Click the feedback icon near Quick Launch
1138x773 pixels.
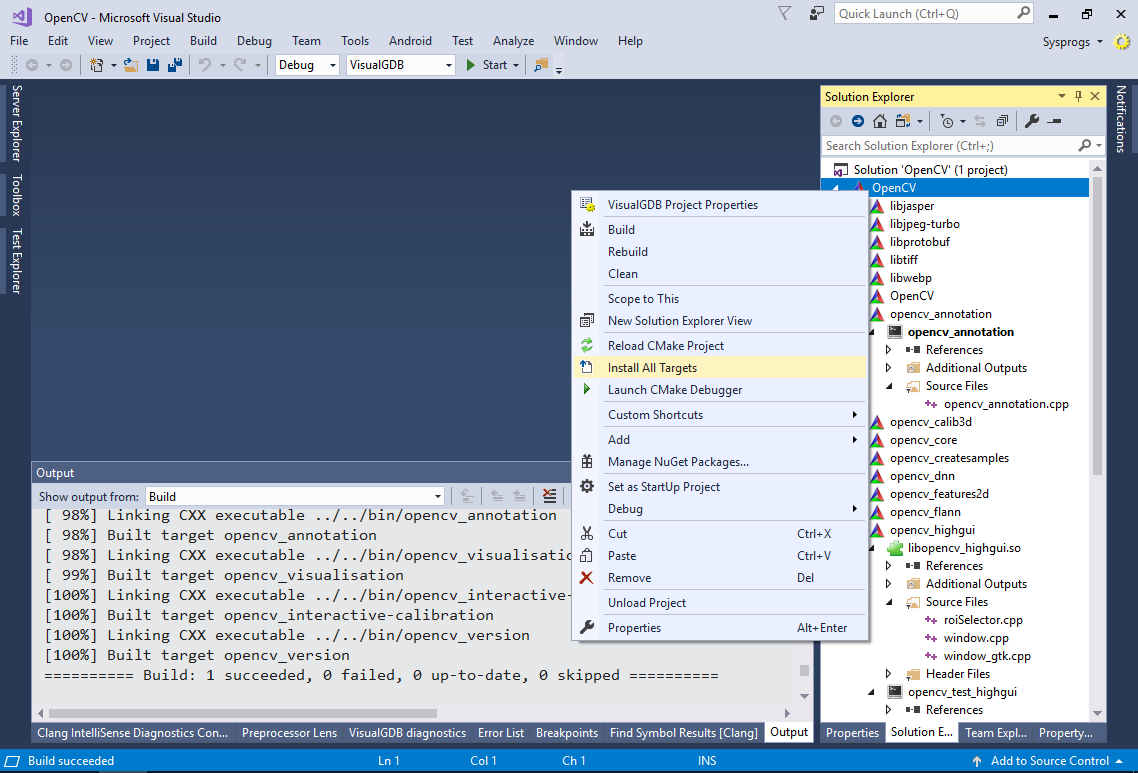point(817,14)
